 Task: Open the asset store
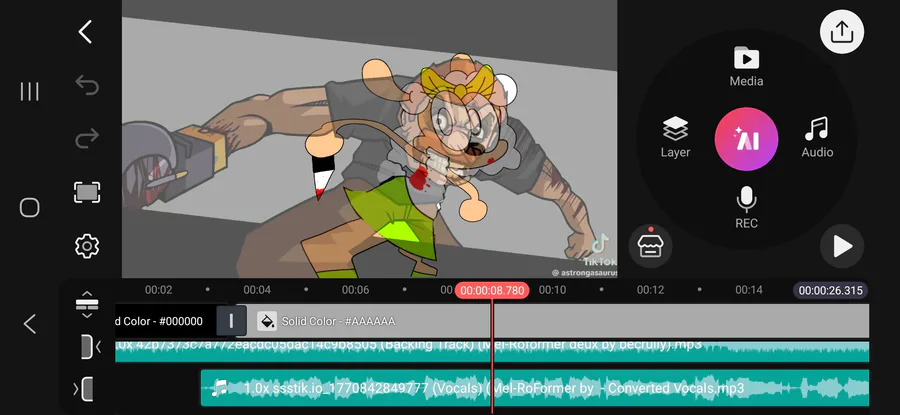[x=650, y=246]
